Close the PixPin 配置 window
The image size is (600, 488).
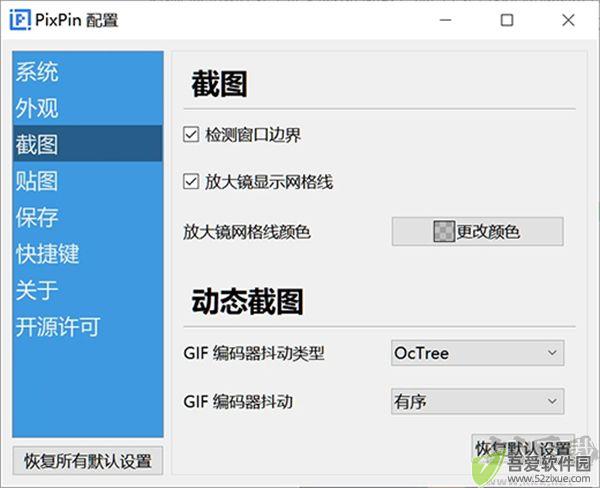pos(568,20)
